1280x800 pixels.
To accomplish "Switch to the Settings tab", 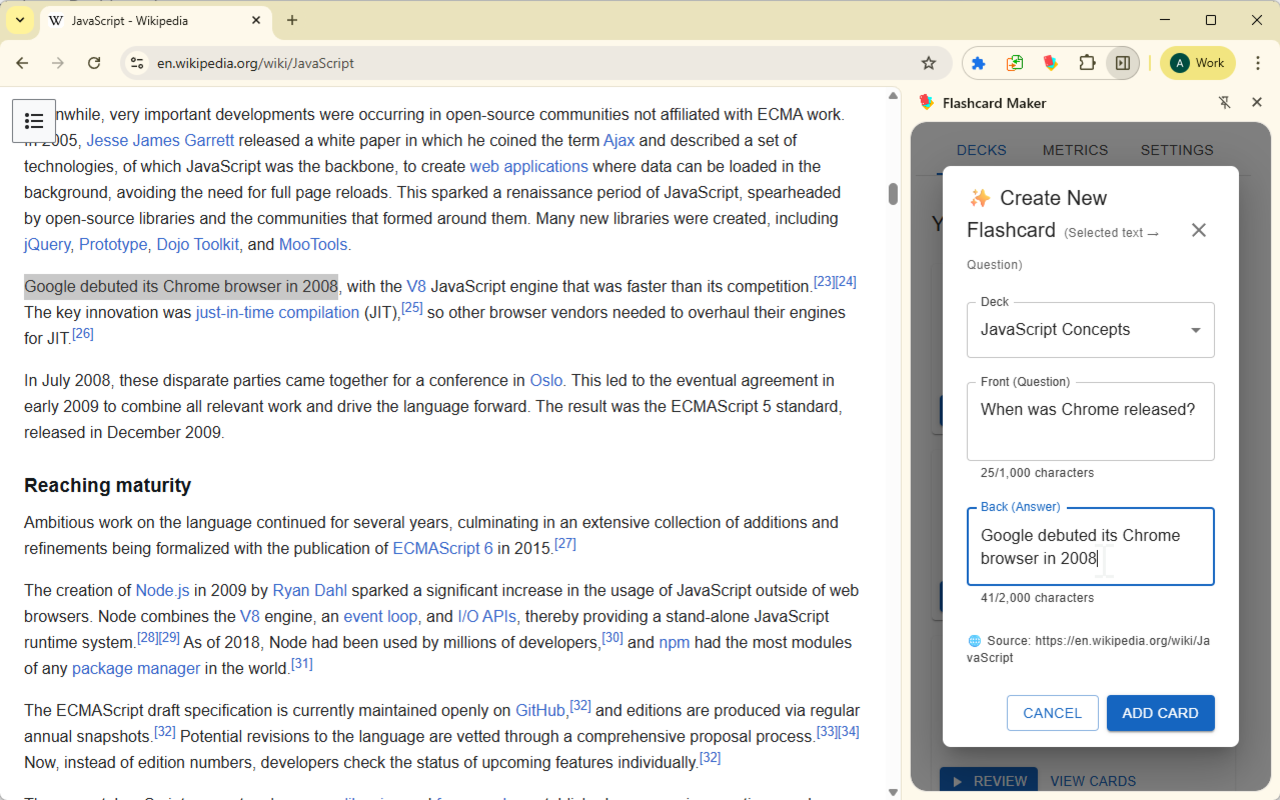I will (x=1176, y=150).
